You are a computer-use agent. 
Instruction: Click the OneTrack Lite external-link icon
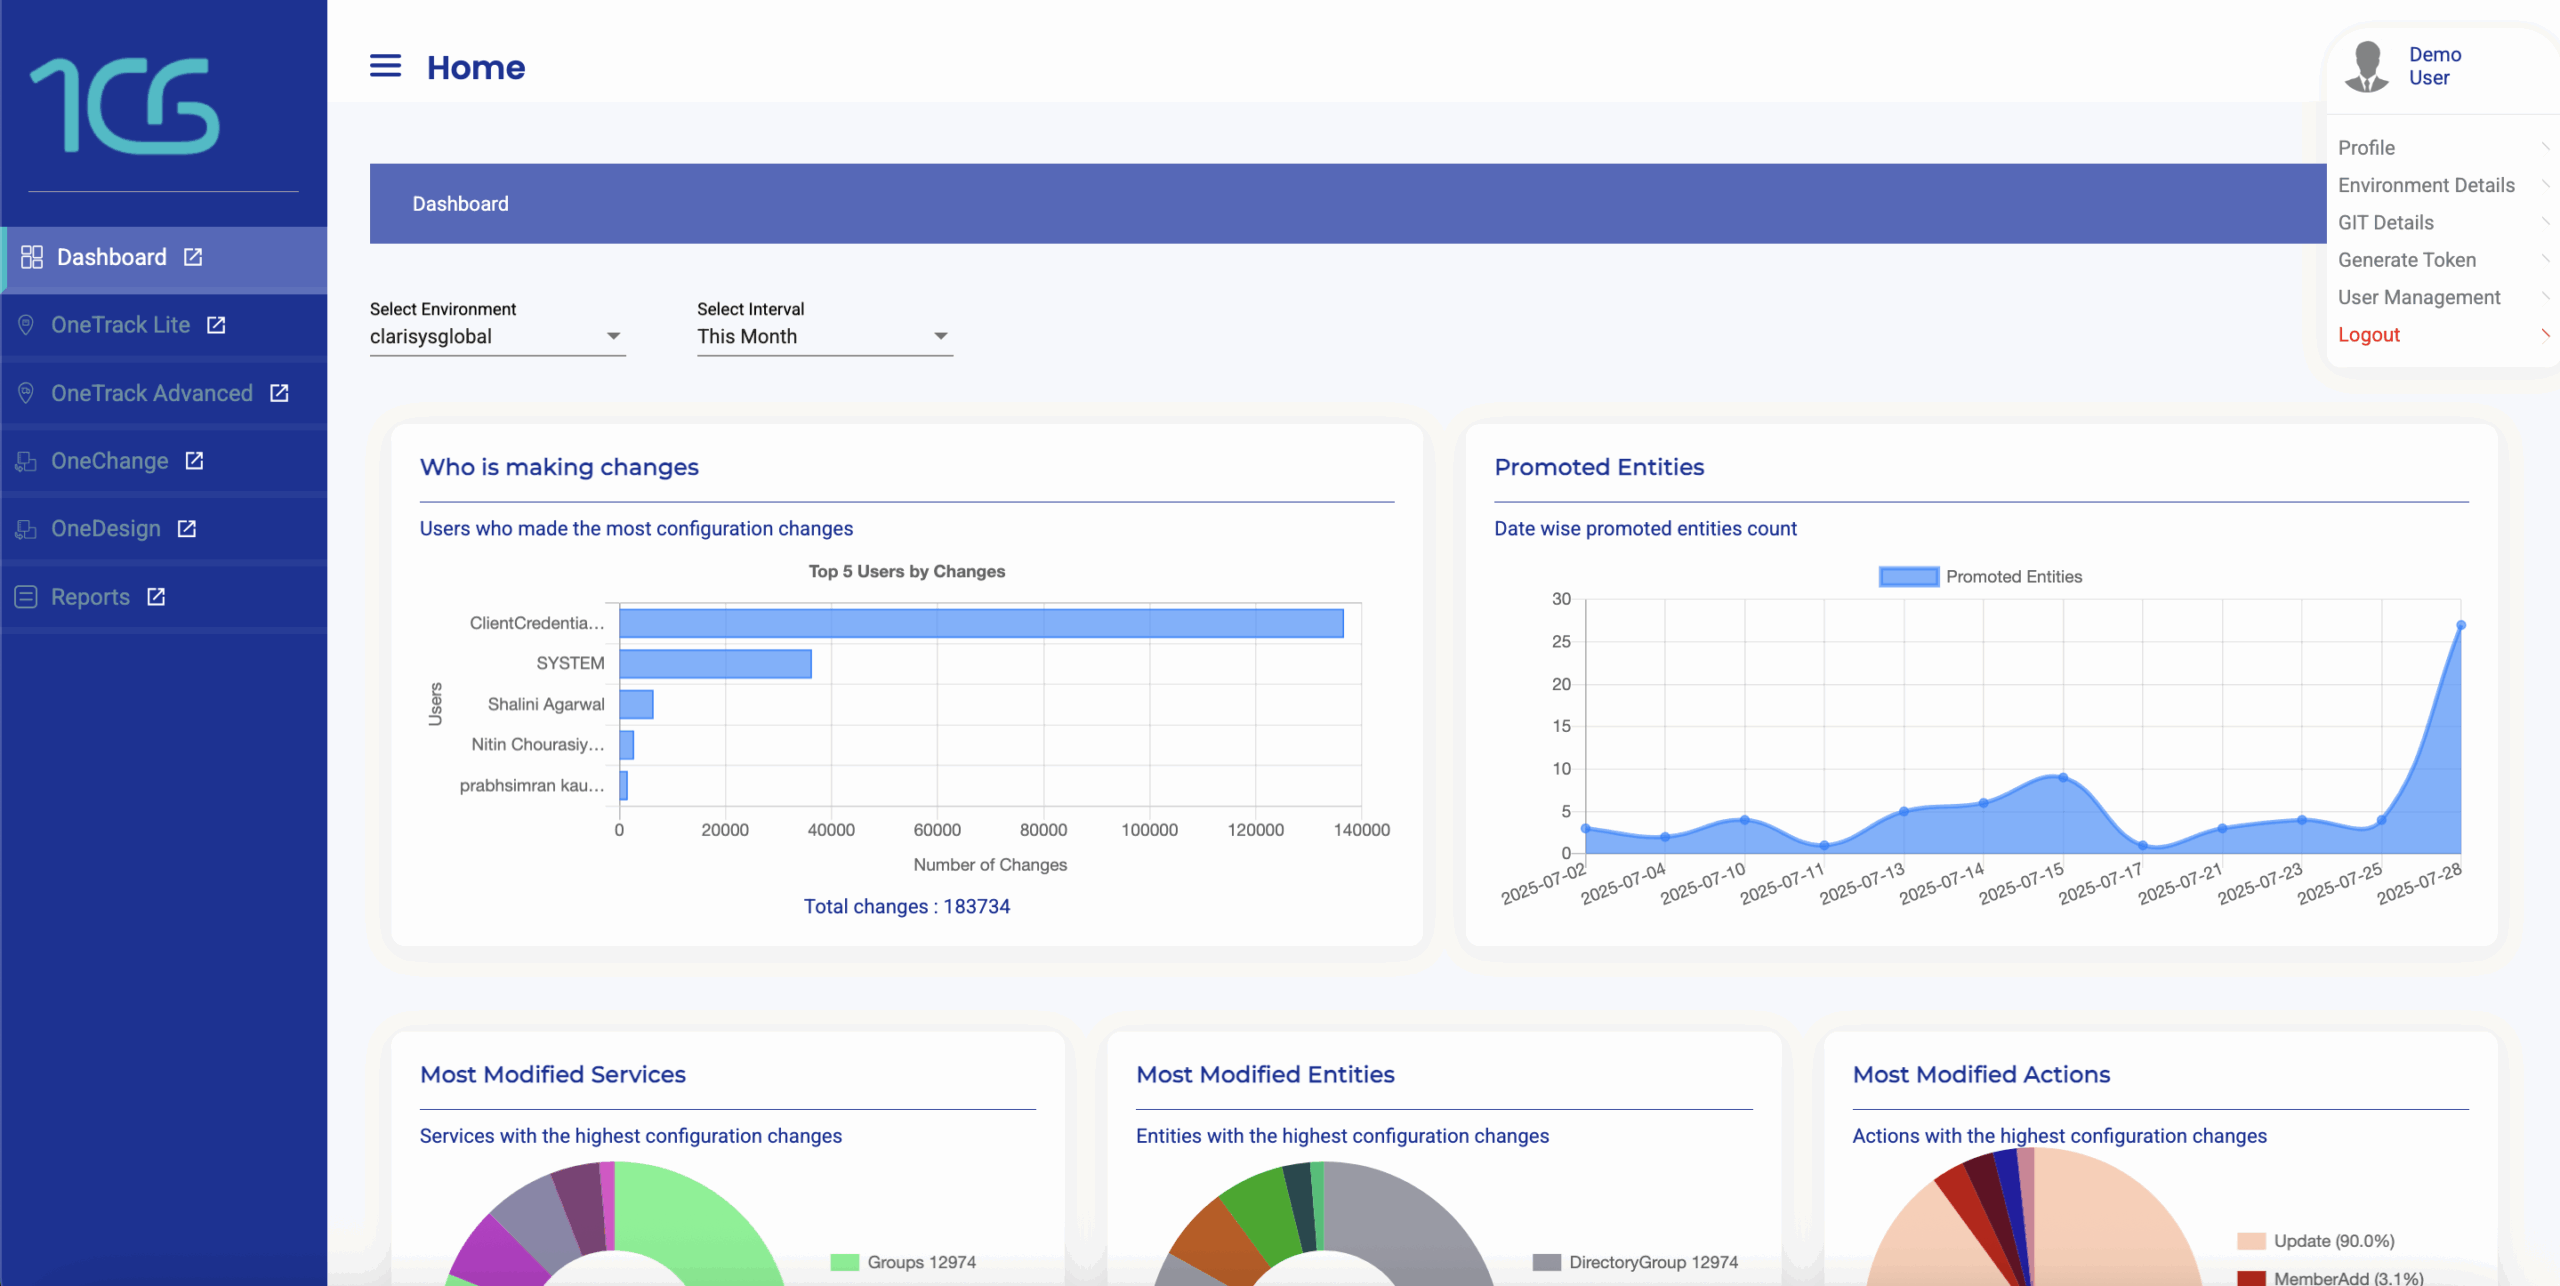point(216,325)
